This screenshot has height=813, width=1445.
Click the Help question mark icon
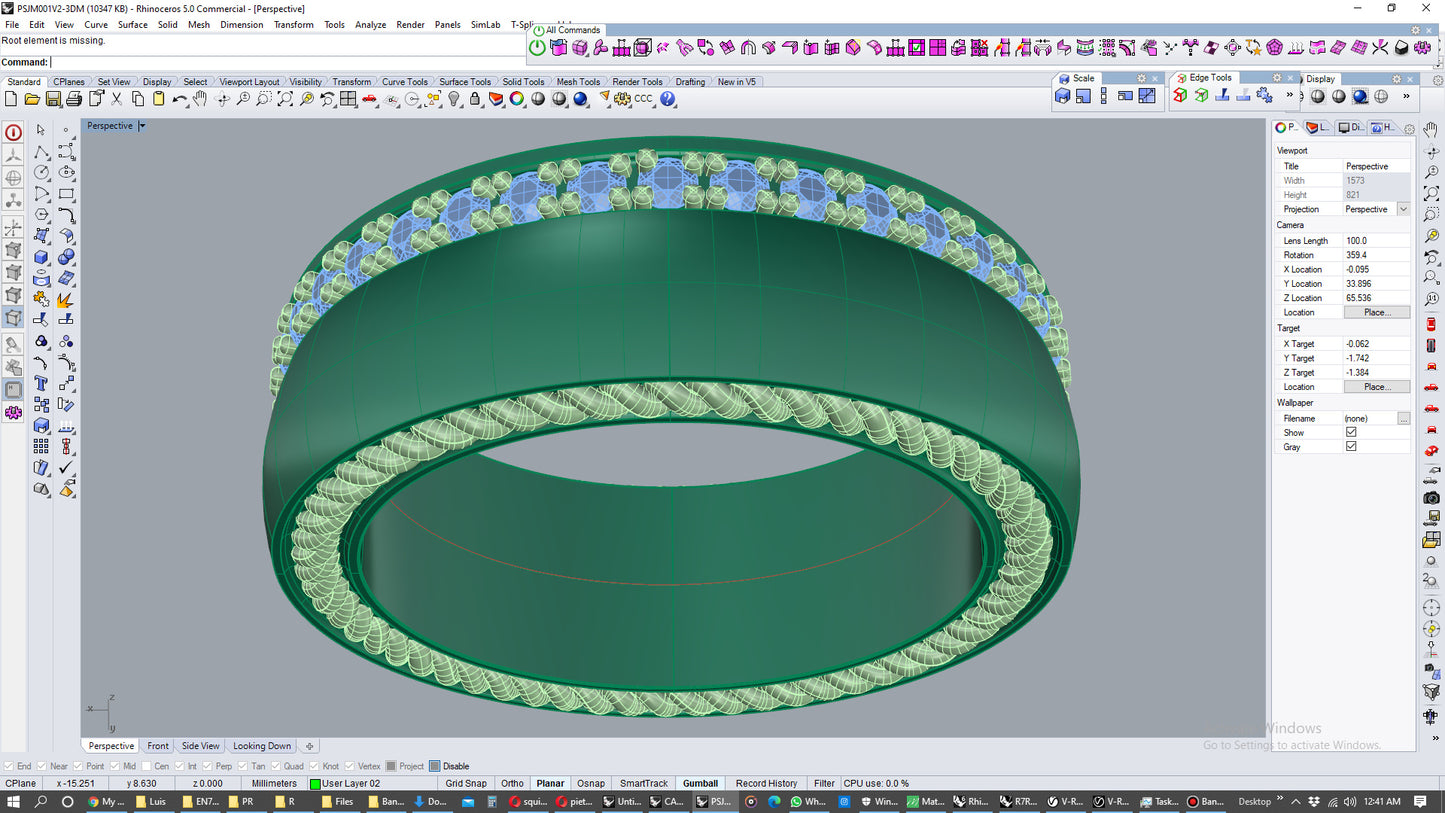pyautogui.click(x=668, y=99)
